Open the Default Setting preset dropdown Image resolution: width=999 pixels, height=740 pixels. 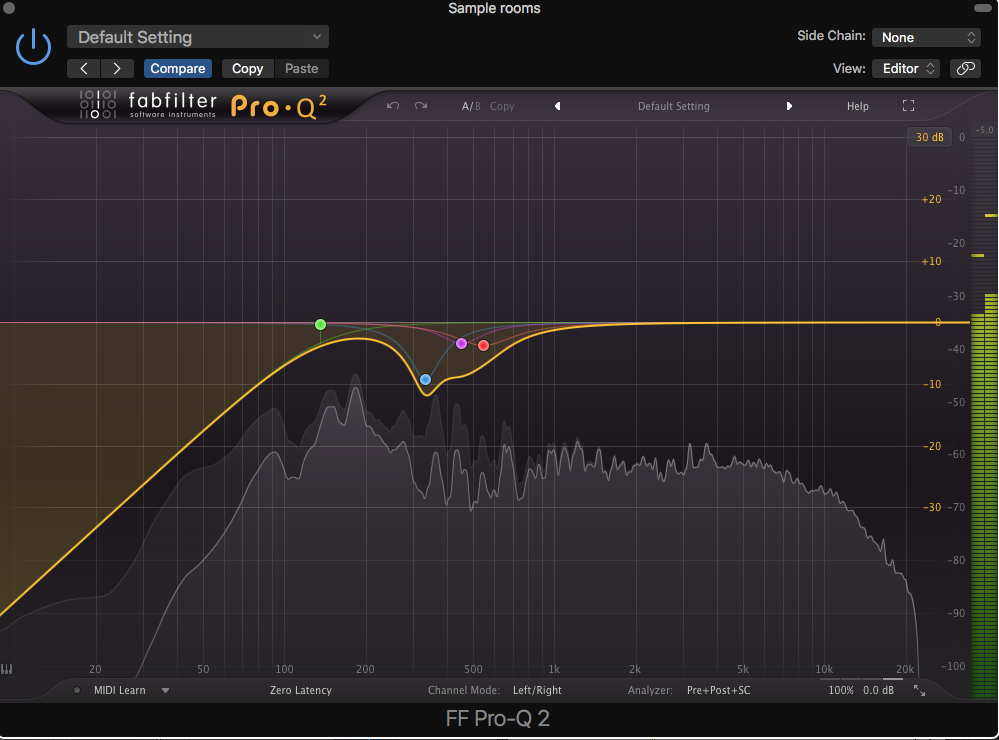pyautogui.click(x=198, y=37)
